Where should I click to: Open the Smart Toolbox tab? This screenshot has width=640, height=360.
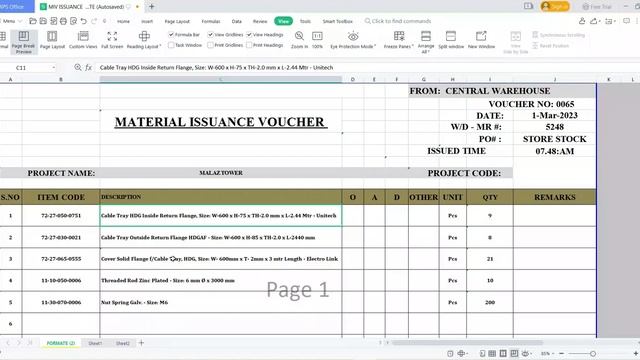pos(338,21)
